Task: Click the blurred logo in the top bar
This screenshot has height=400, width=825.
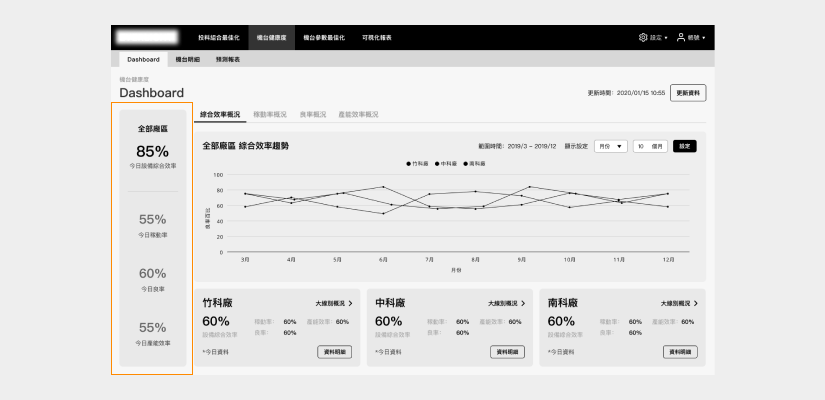Action: coord(147,37)
